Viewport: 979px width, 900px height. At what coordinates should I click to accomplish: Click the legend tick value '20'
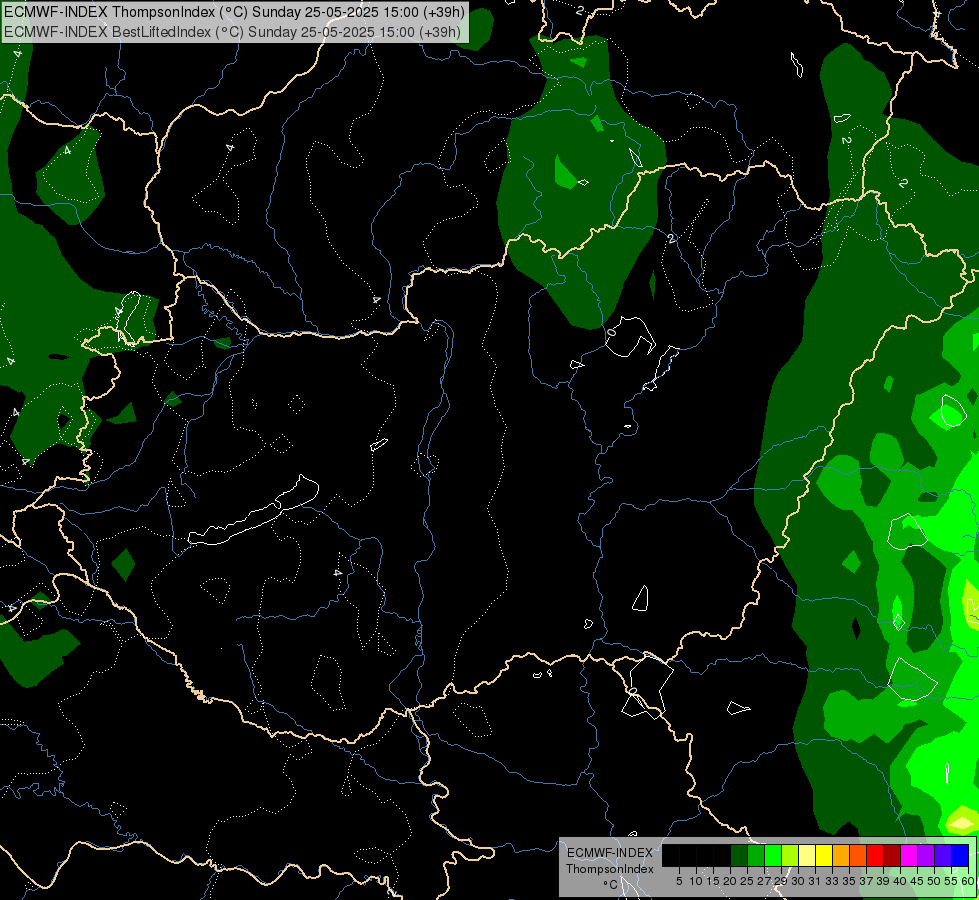tap(731, 881)
